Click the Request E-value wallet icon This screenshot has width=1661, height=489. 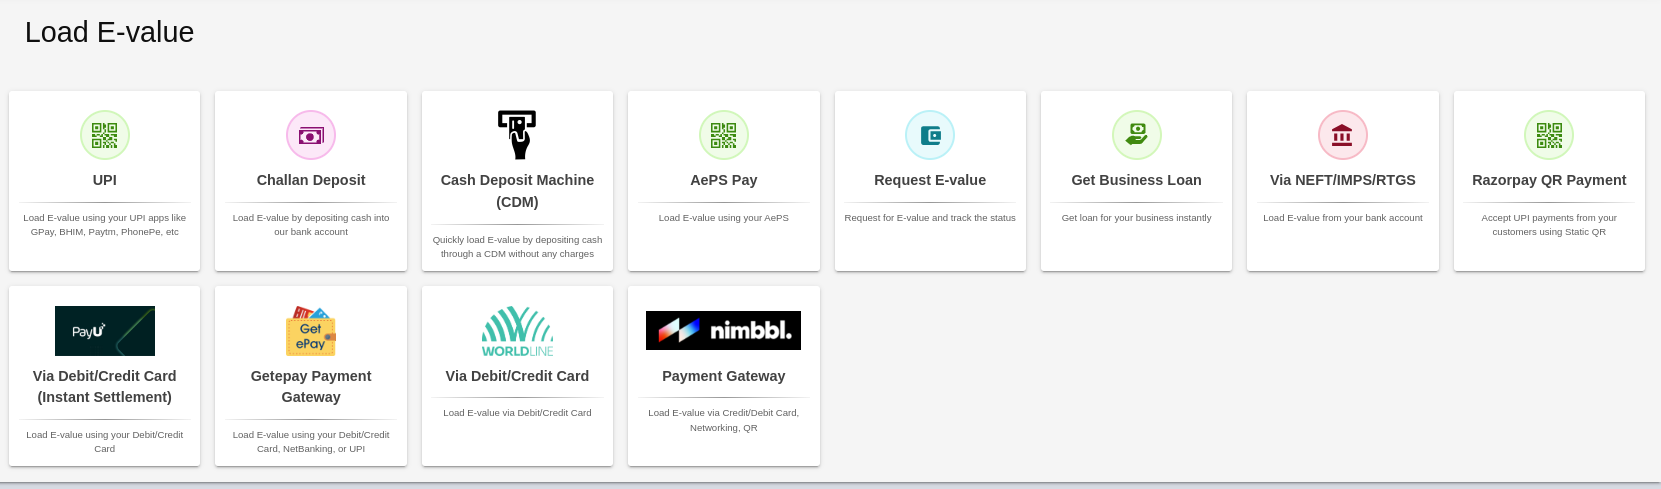(x=930, y=135)
